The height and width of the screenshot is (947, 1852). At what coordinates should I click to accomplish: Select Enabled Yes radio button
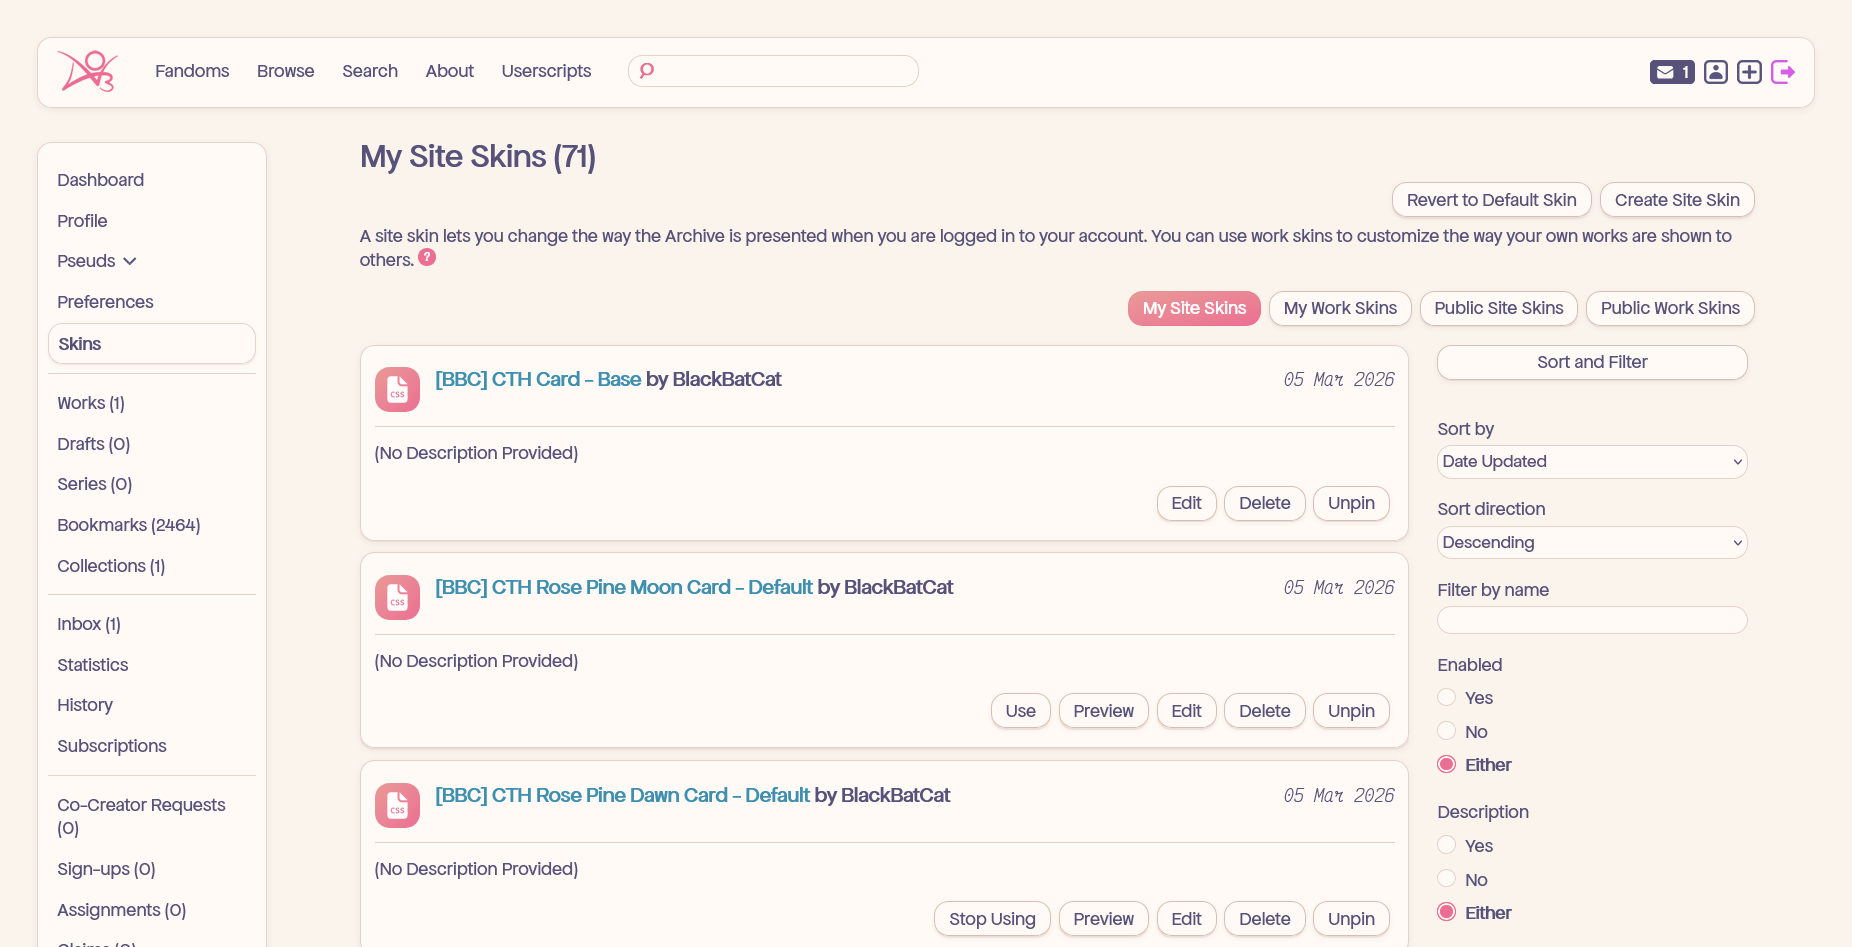click(1446, 697)
